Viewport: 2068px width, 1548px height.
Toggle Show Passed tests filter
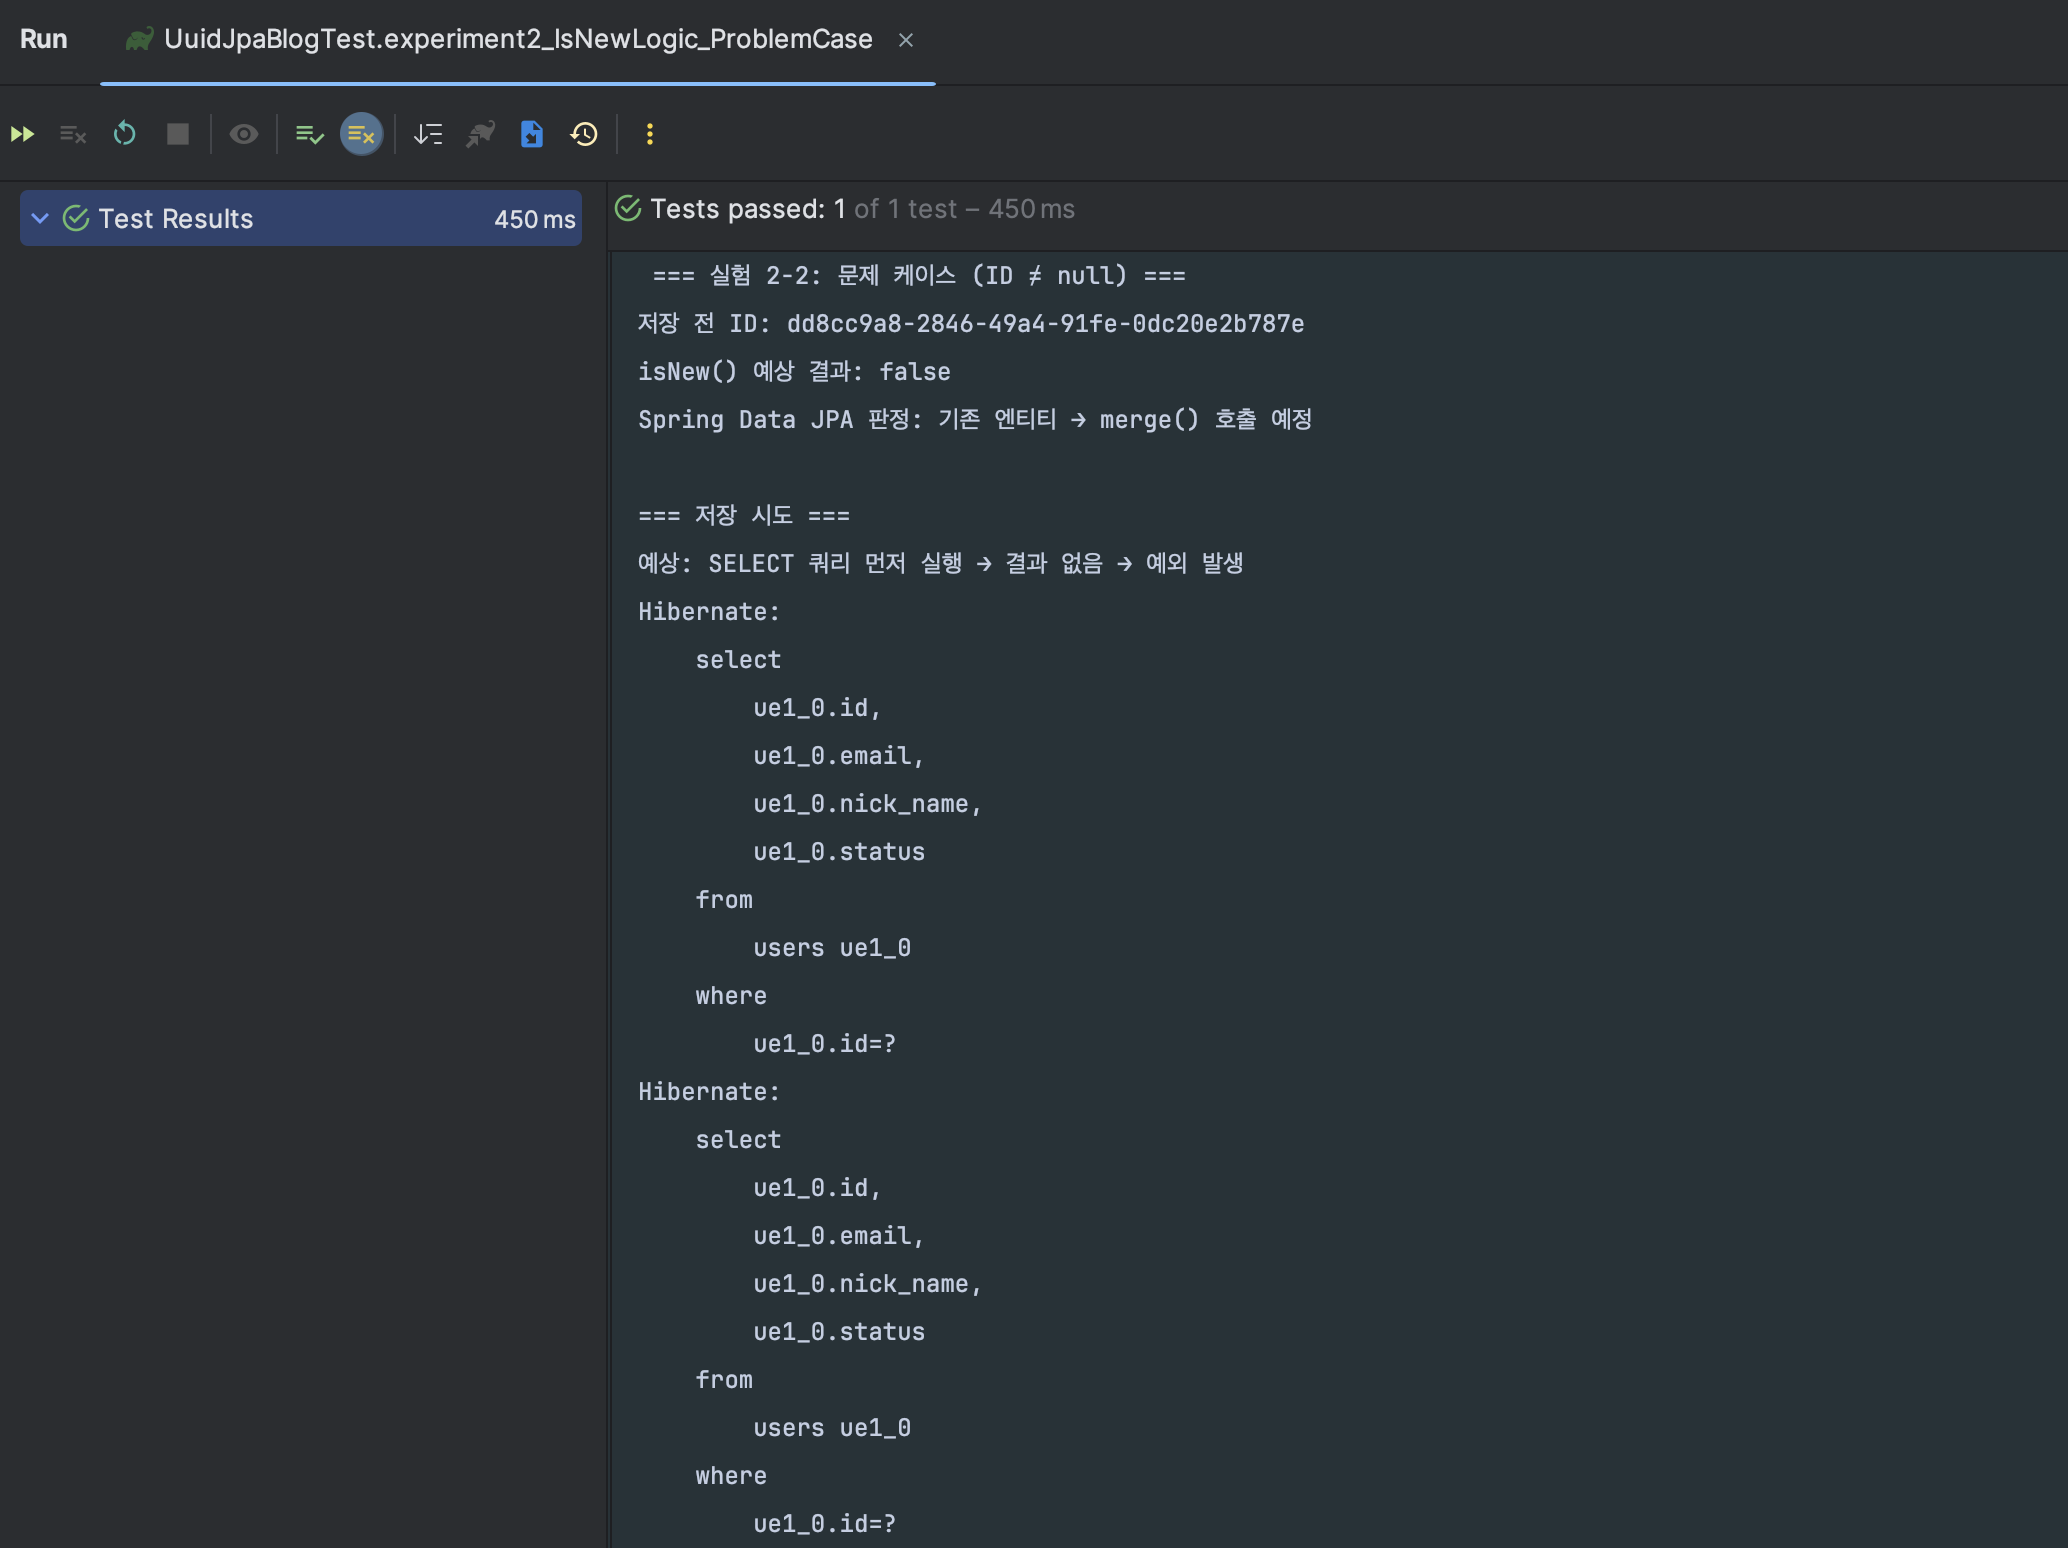[309, 134]
